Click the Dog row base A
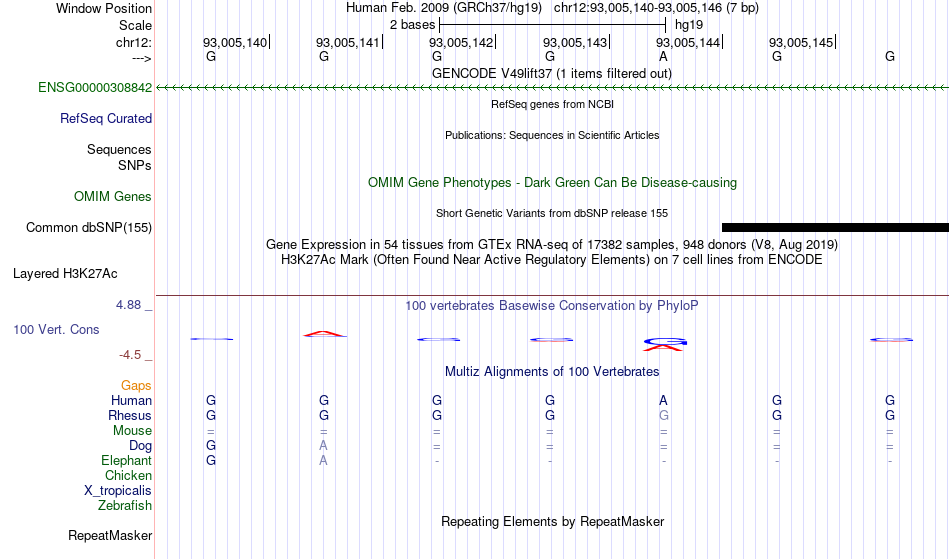The width and height of the screenshot is (950, 559). tap(324, 445)
